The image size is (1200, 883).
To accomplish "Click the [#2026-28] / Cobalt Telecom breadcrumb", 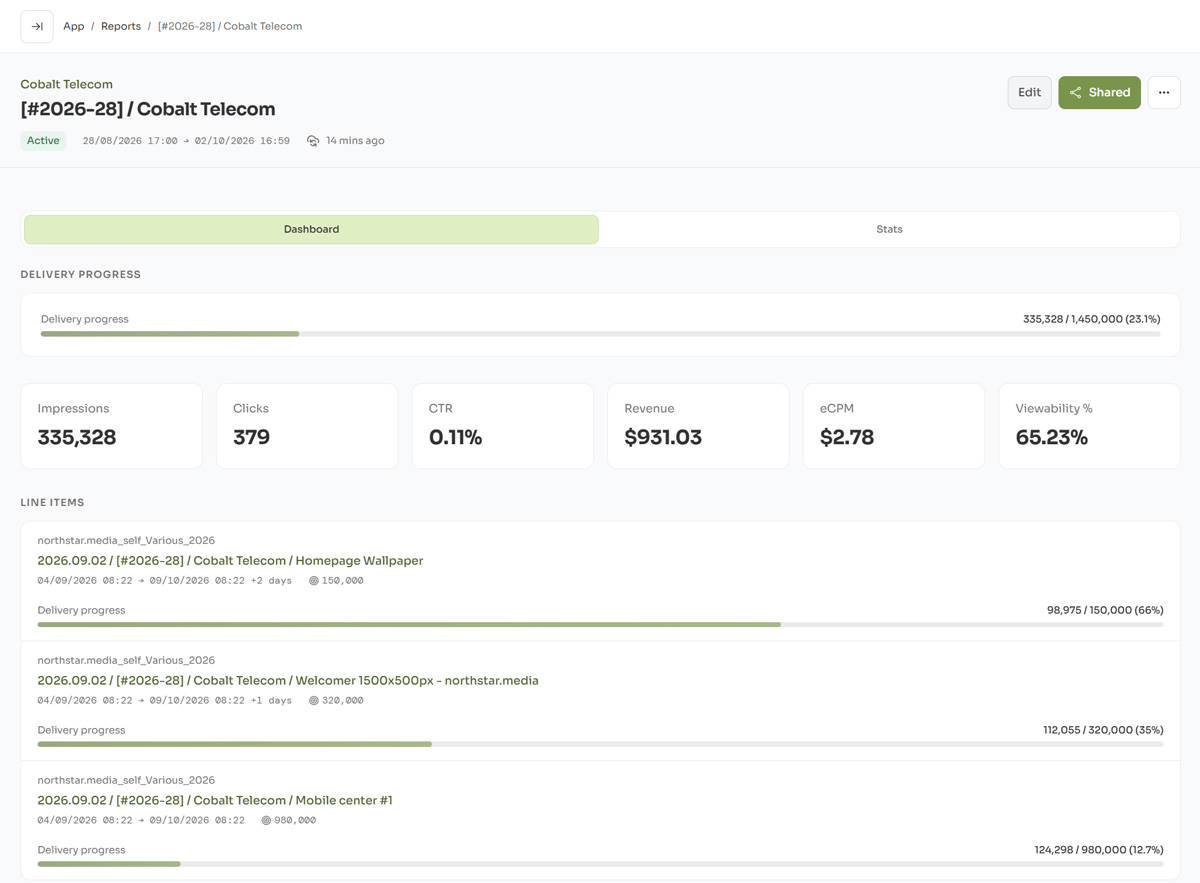I will 230,26.
